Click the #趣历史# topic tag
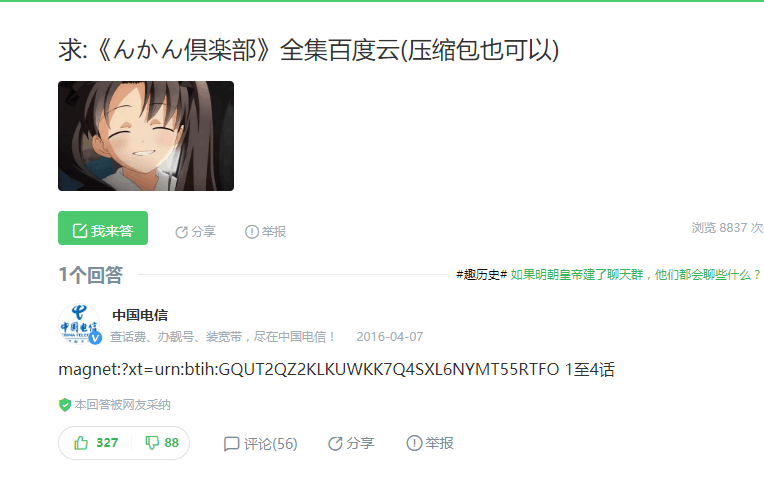Image resolution: width=764 pixels, height=482 pixels. pyautogui.click(x=481, y=275)
